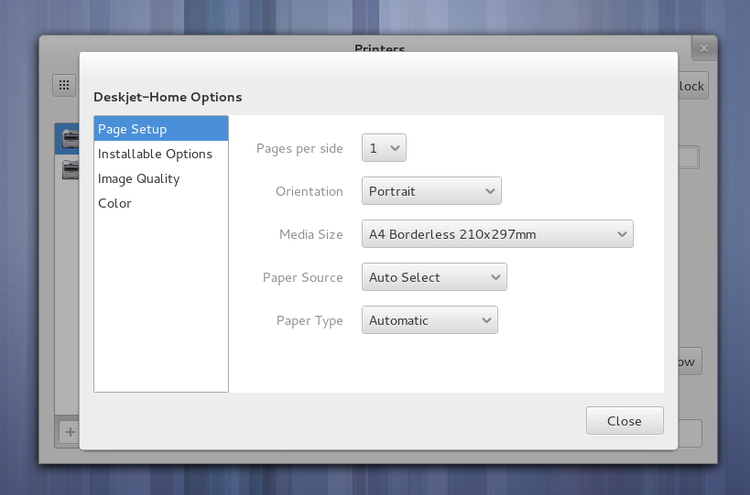Open the Paper Type Automatic dropdown

pyautogui.click(x=429, y=320)
